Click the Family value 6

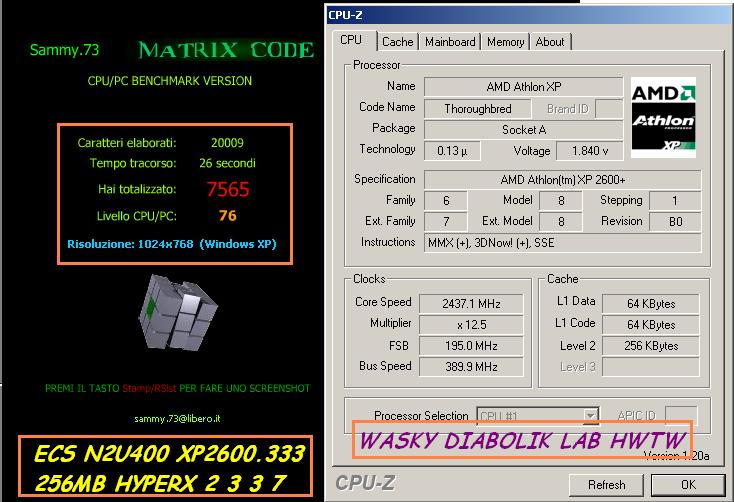(445, 200)
